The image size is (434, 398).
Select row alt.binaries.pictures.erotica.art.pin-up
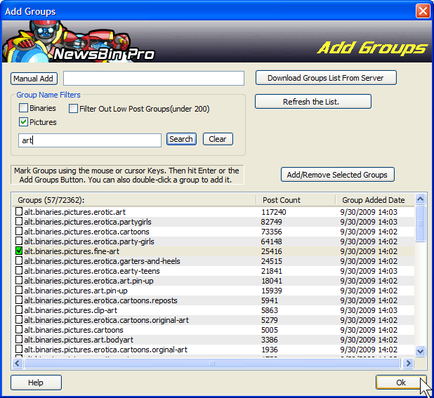[x=213, y=281]
